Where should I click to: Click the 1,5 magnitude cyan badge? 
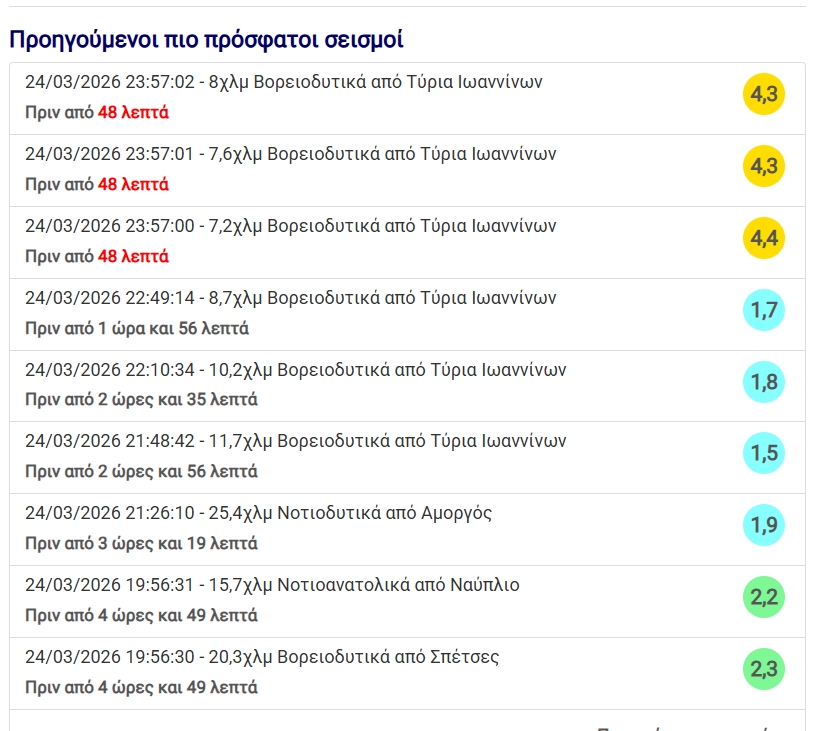click(x=764, y=454)
